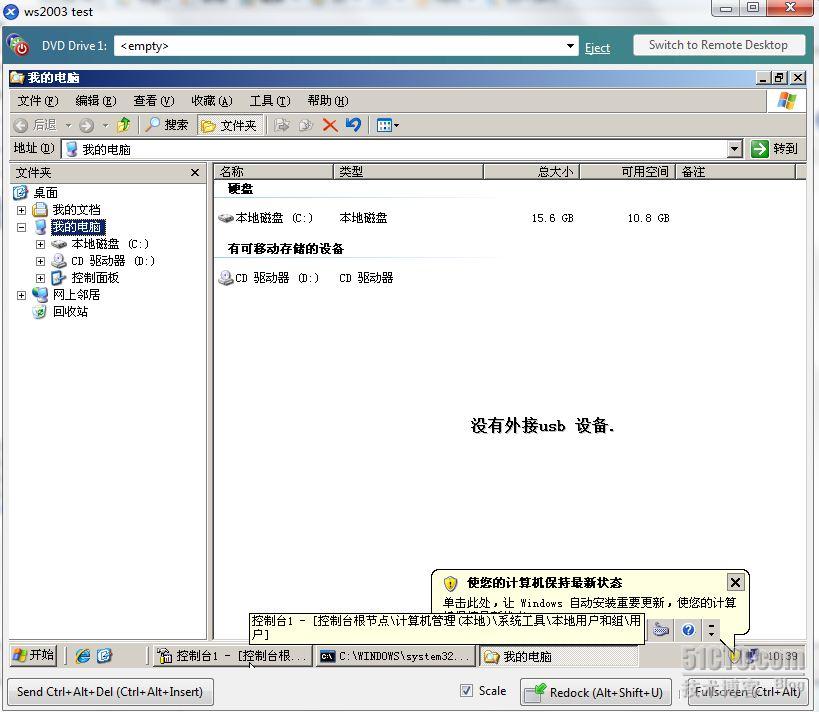Open the 文件(F) menu
This screenshot has width=819, height=712.
38,101
